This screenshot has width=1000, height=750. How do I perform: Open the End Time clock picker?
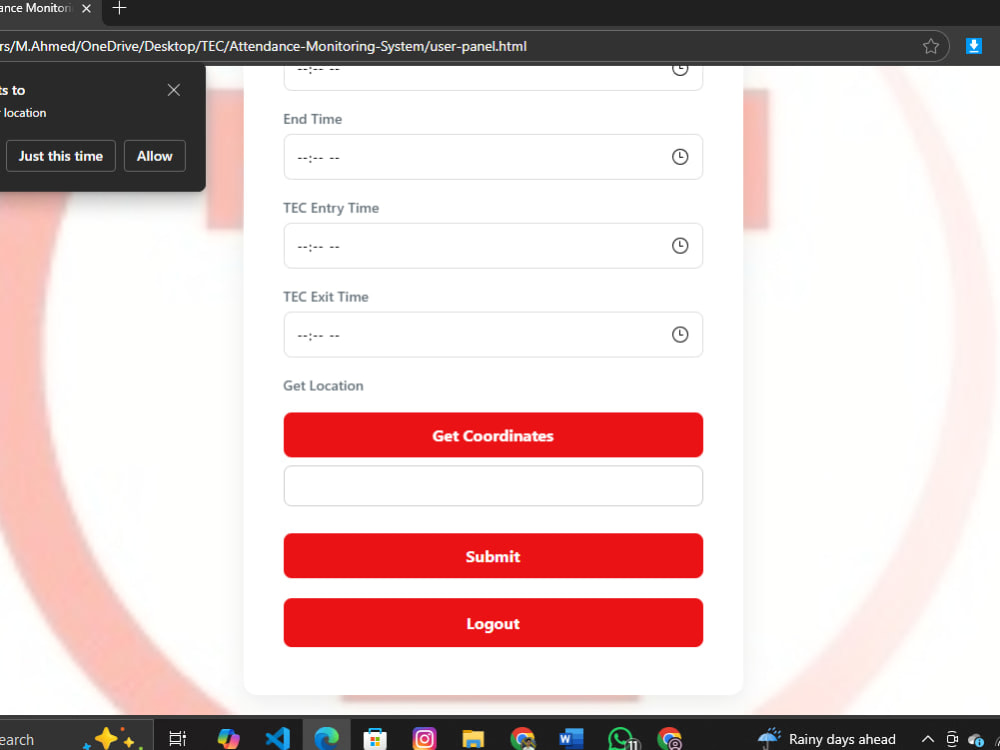[680, 157]
